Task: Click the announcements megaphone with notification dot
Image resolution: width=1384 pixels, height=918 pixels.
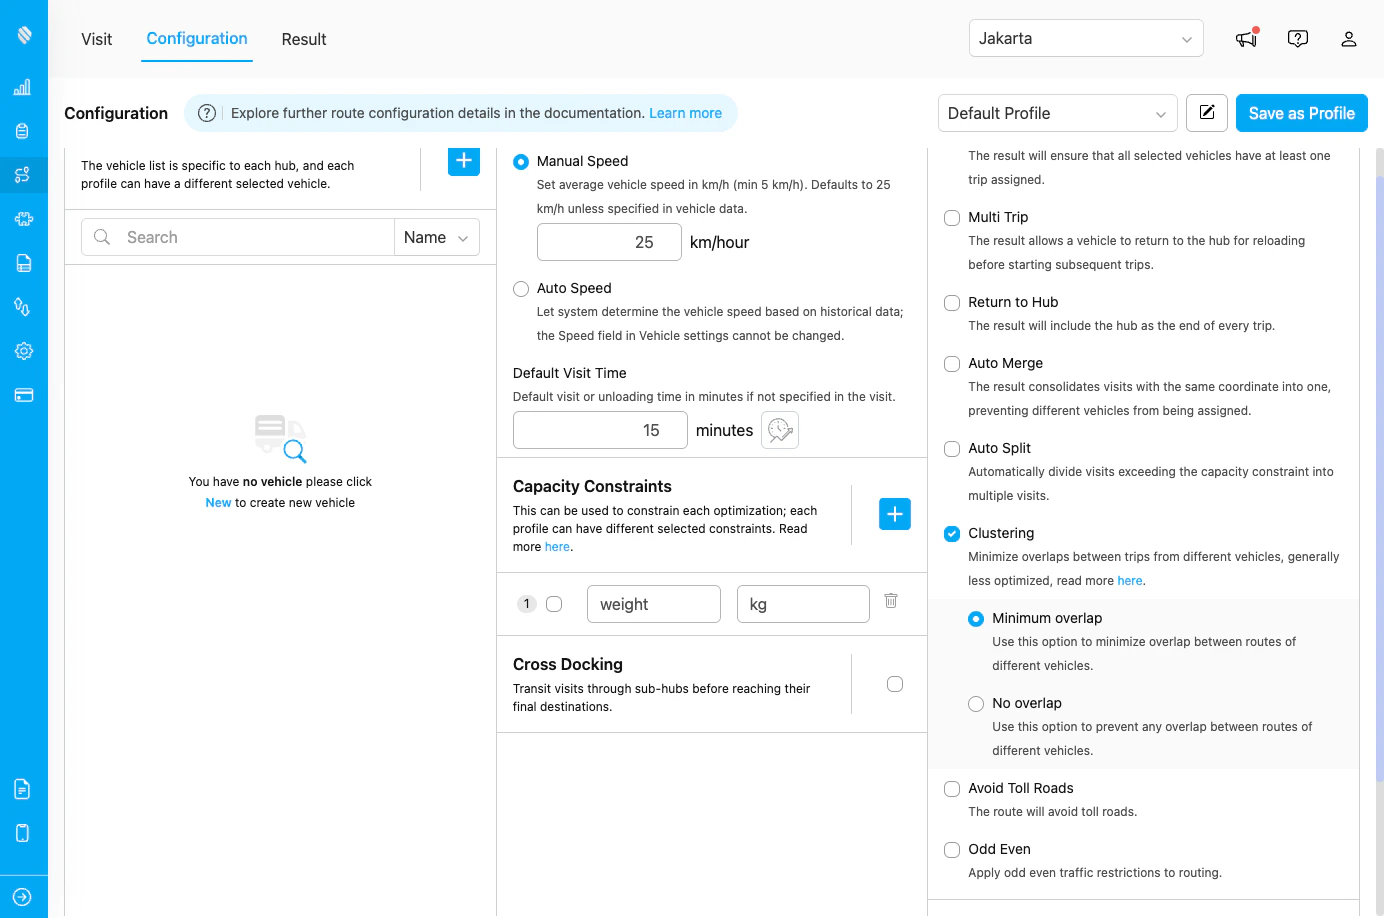Action: [x=1246, y=38]
